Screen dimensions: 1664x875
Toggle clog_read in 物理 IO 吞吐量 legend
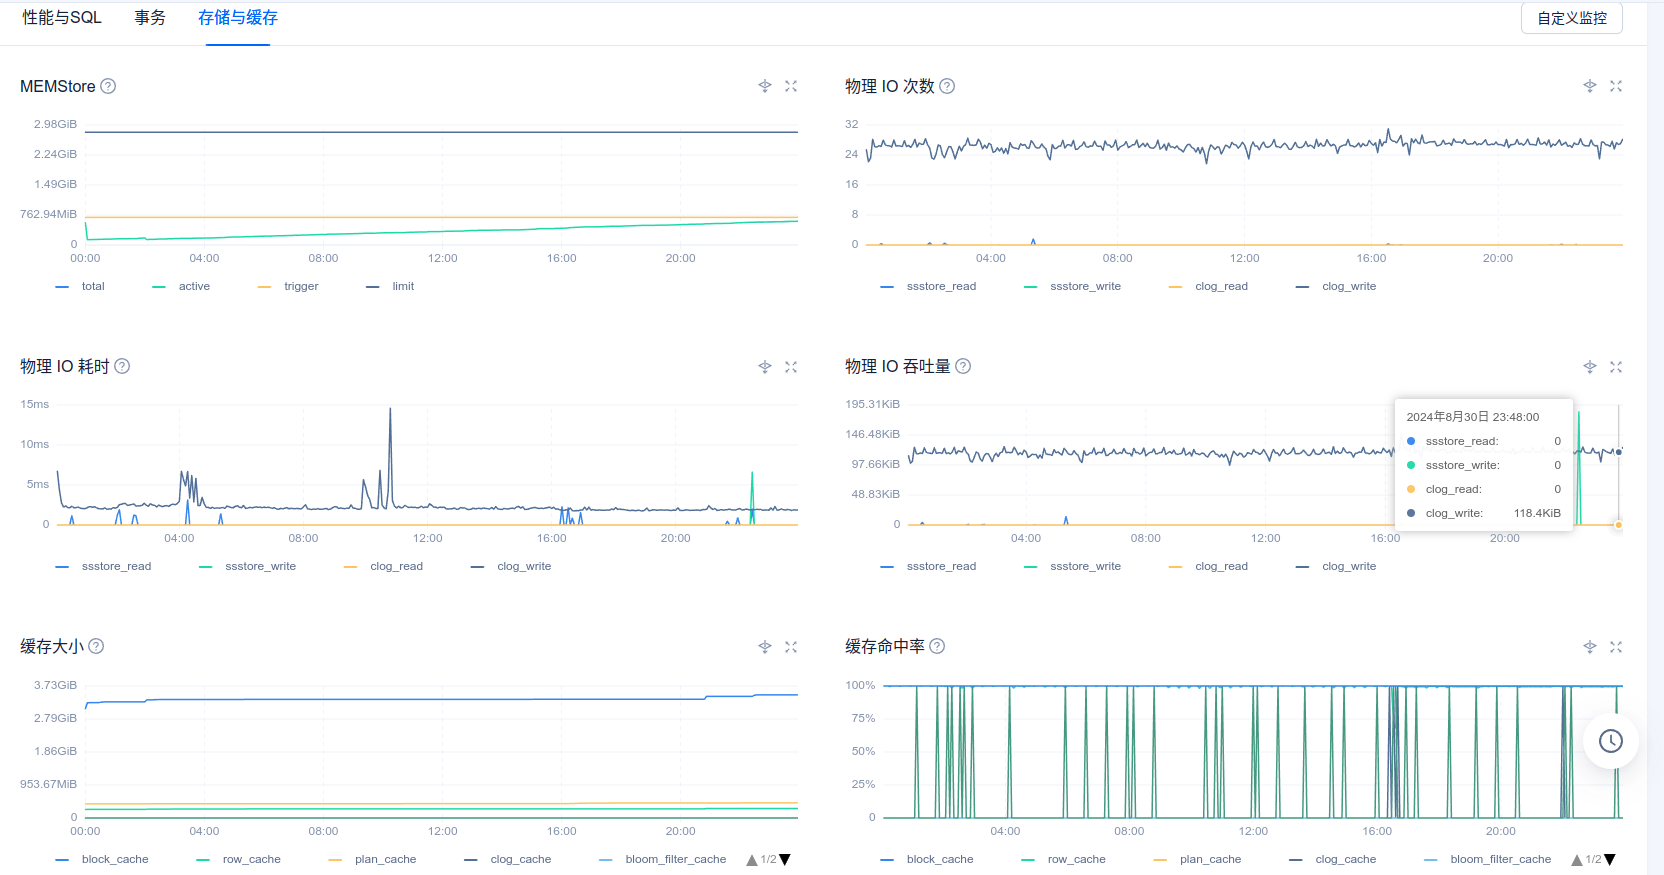[x=1208, y=566]
